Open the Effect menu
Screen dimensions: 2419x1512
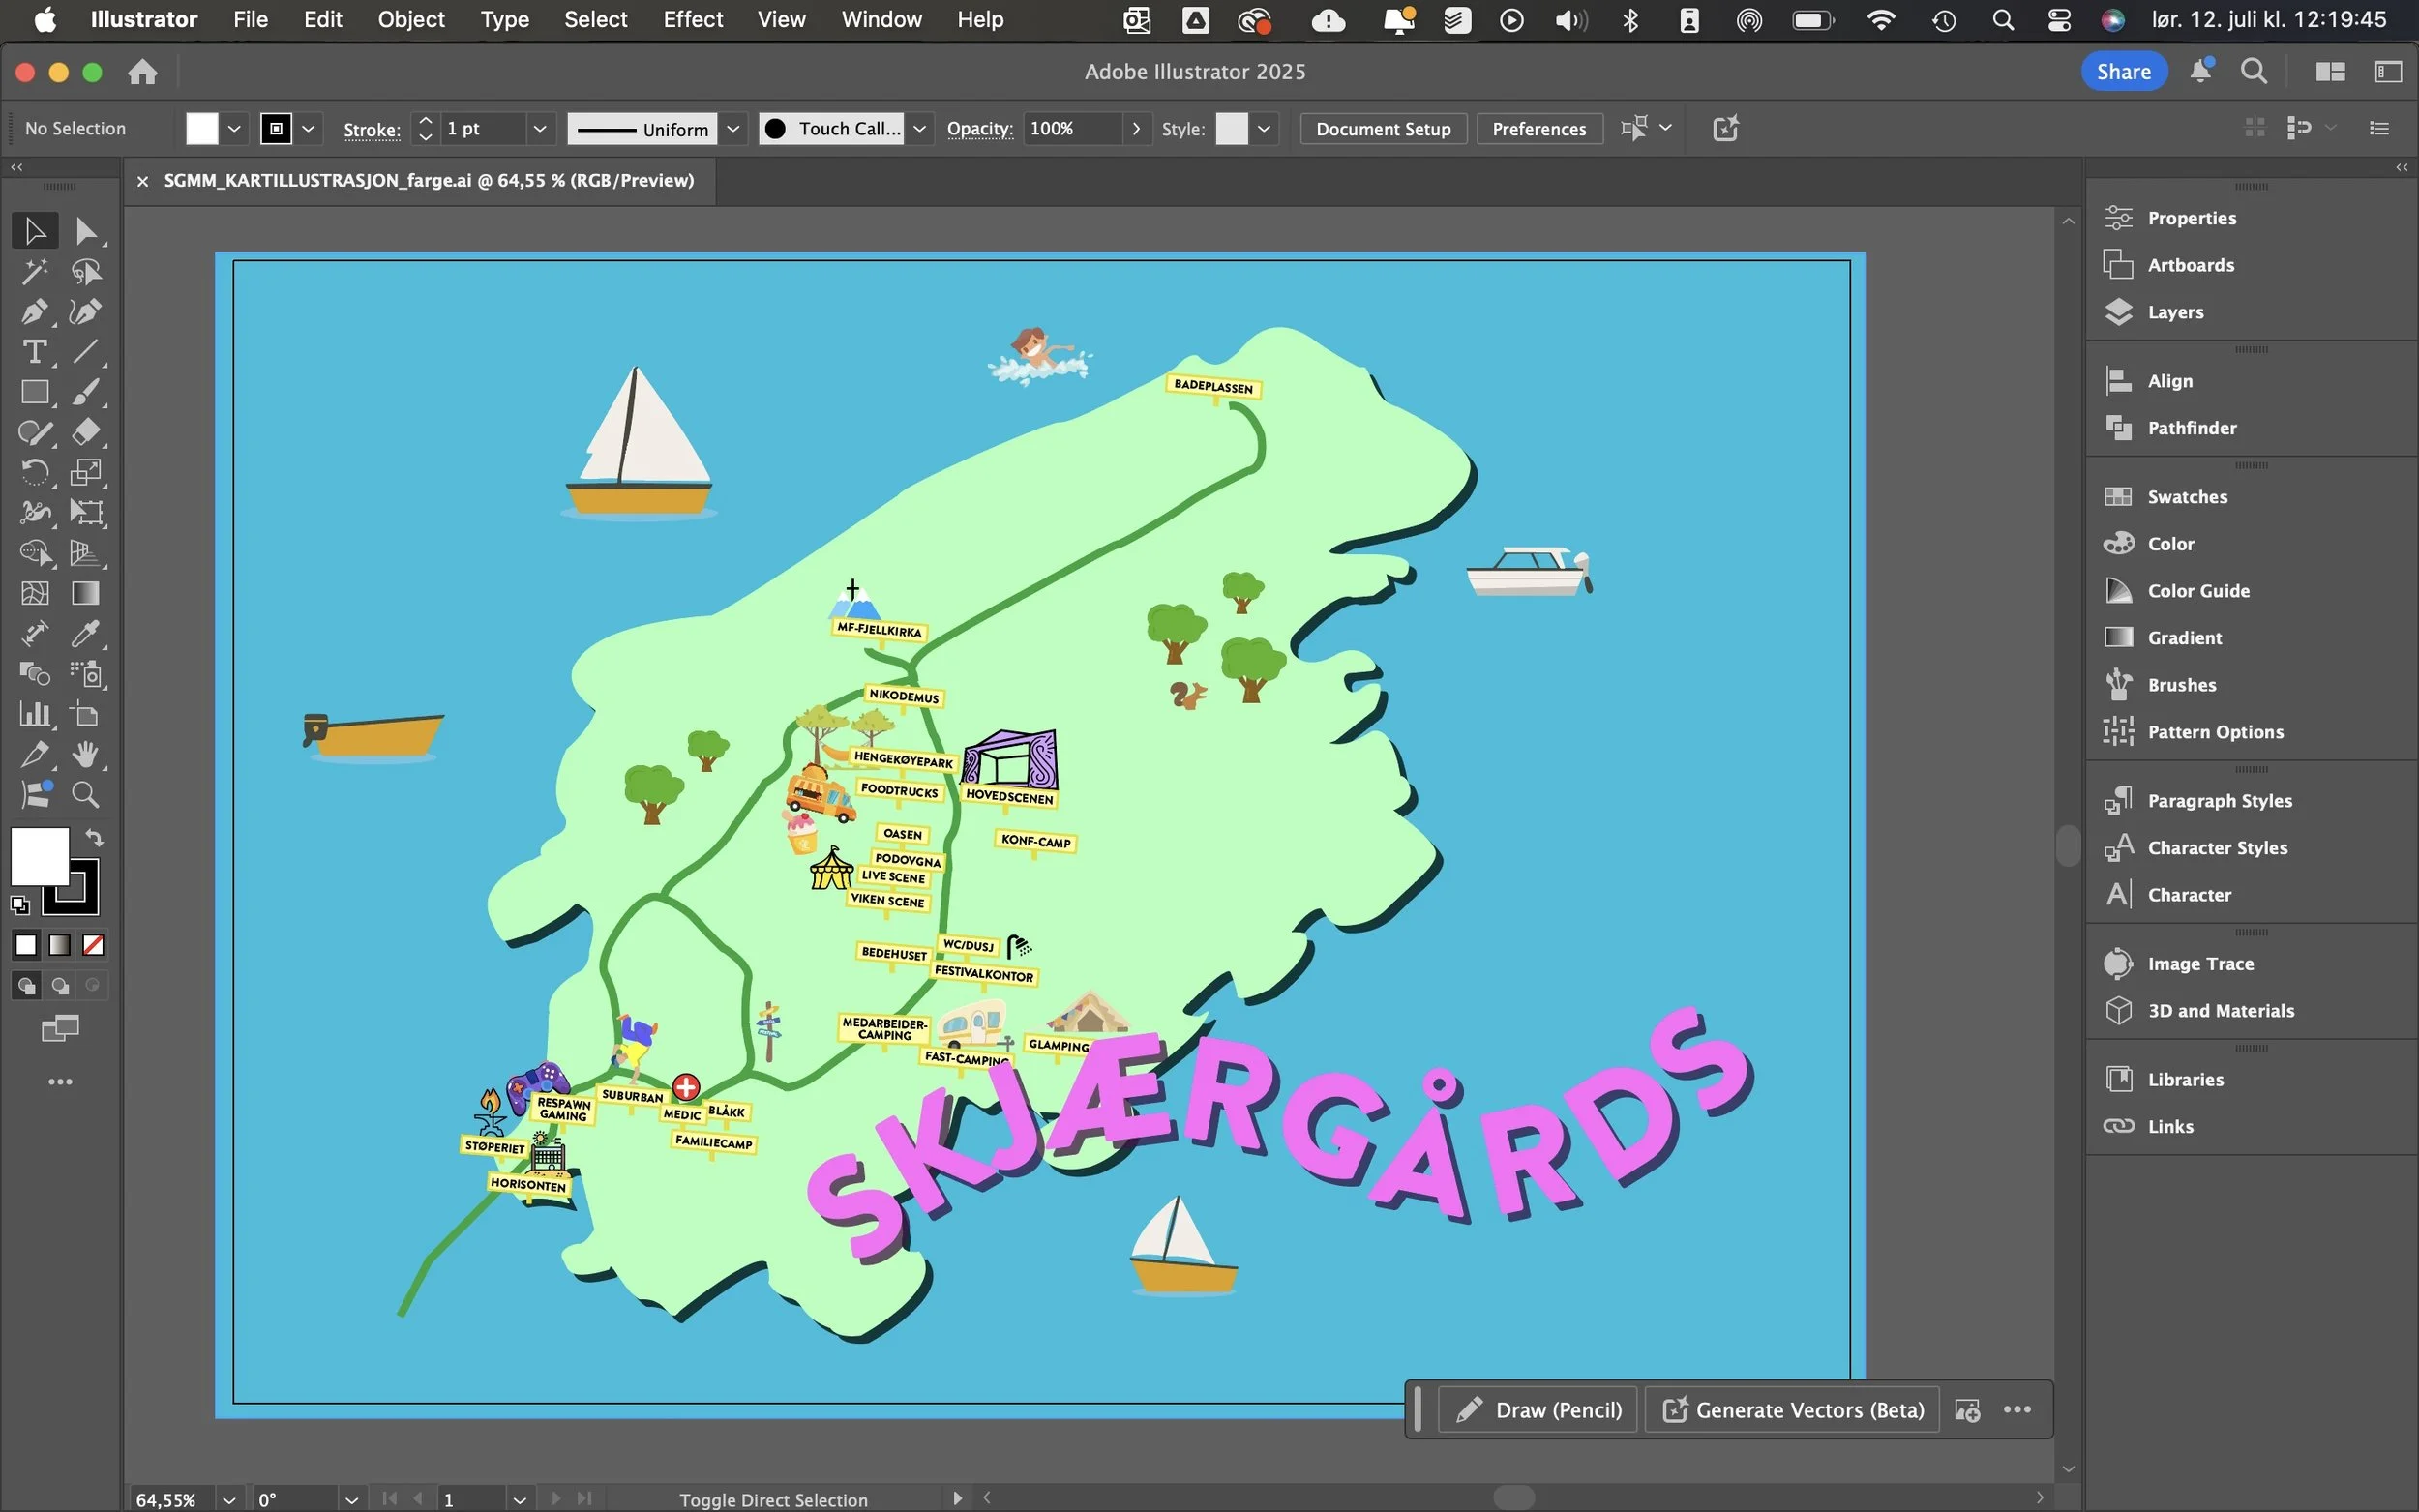pos(692,19)
